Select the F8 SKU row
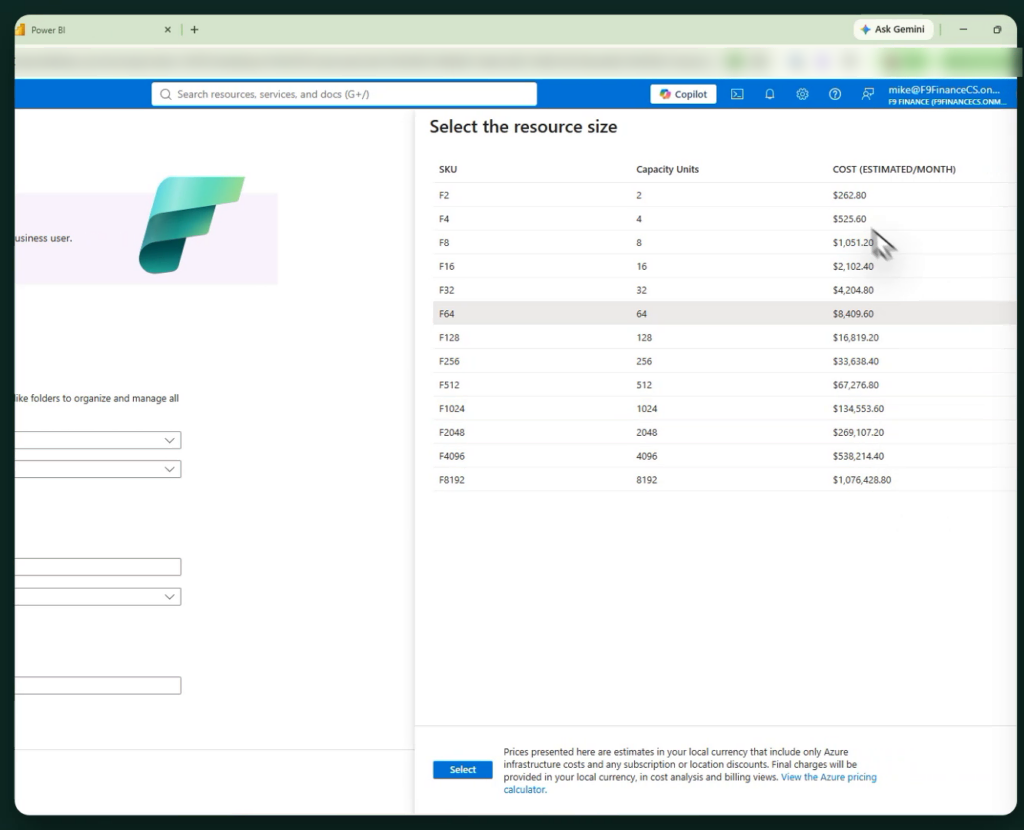 click(724, 242)
